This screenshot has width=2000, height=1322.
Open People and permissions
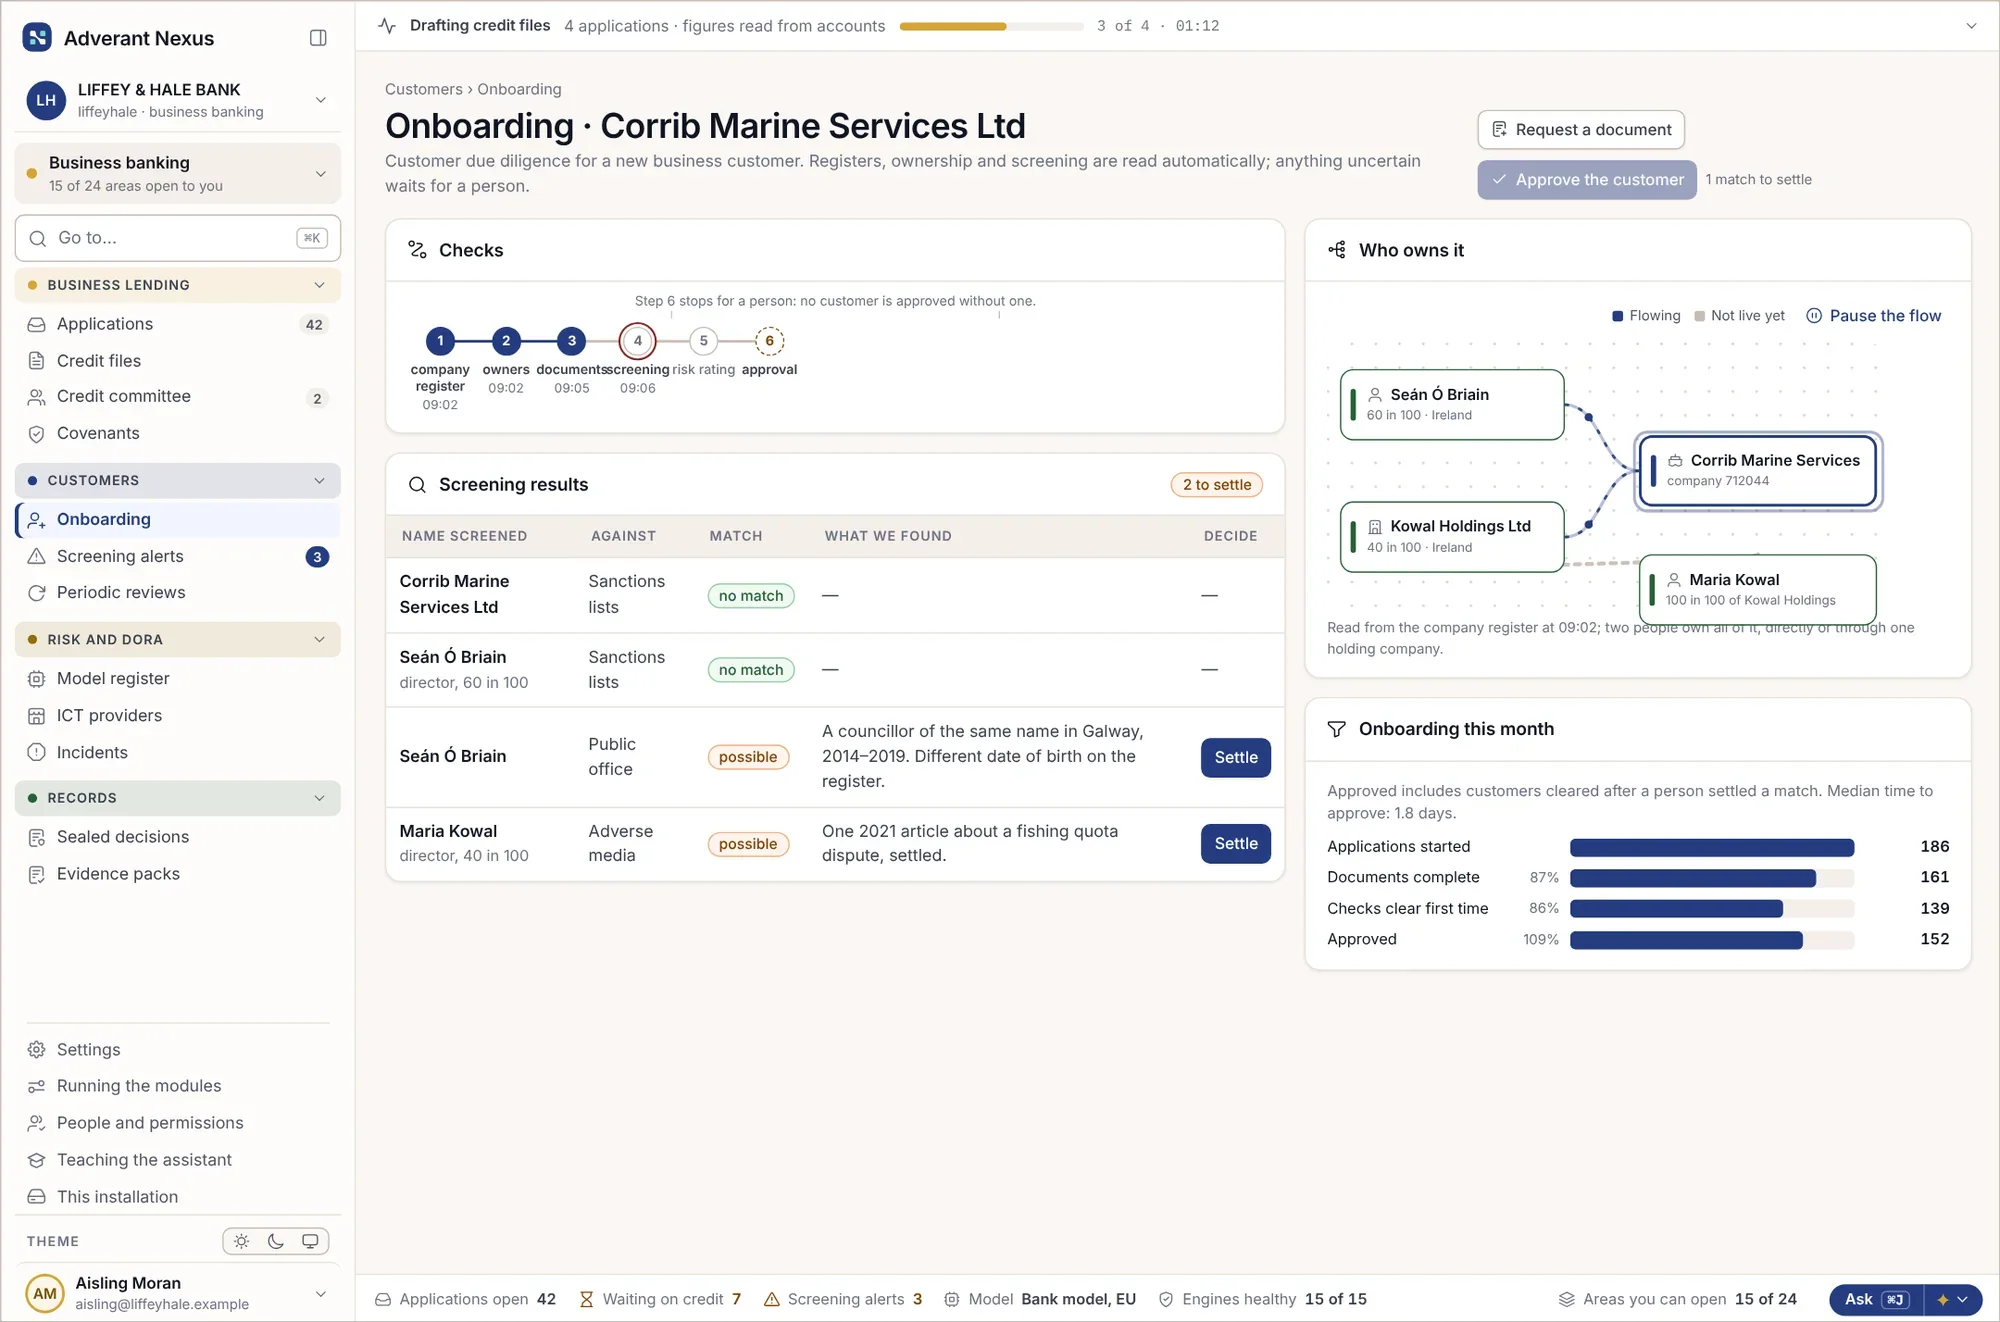(x=178, y=1123)
